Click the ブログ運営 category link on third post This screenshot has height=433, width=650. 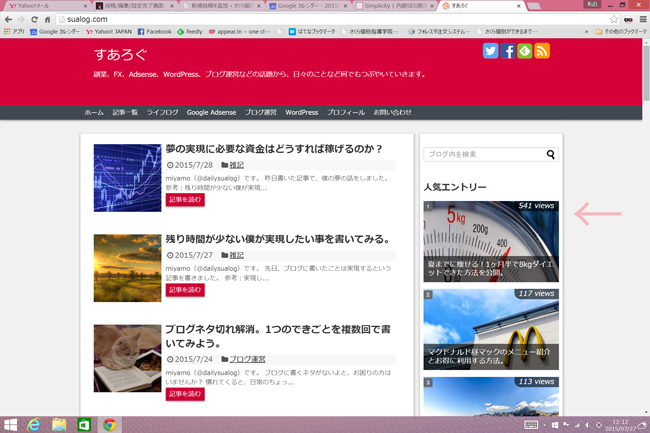(x=247, y=358)
